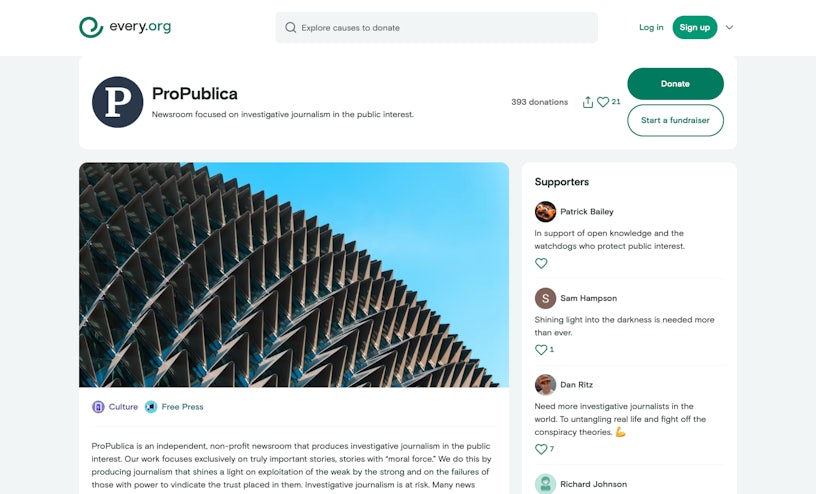The width and height of the screenshot is (816, 494).
Task: Click the Log in link
Action: (x=651, y=28)
